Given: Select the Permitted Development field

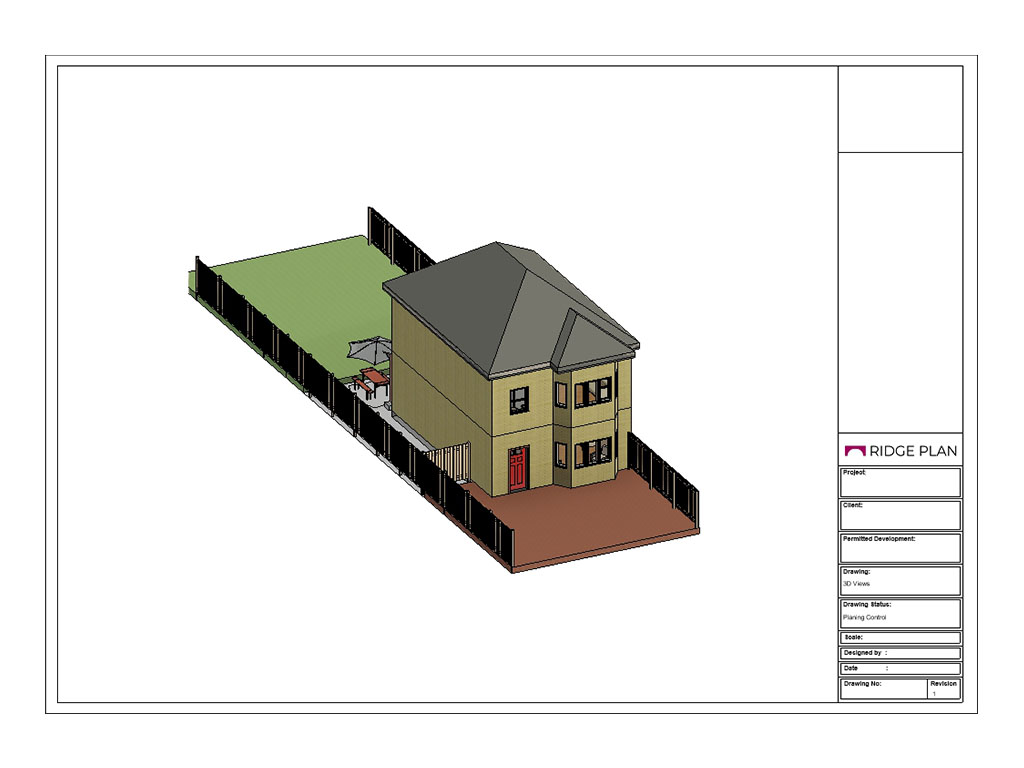Looking at the screenshot, I should 900,548.
